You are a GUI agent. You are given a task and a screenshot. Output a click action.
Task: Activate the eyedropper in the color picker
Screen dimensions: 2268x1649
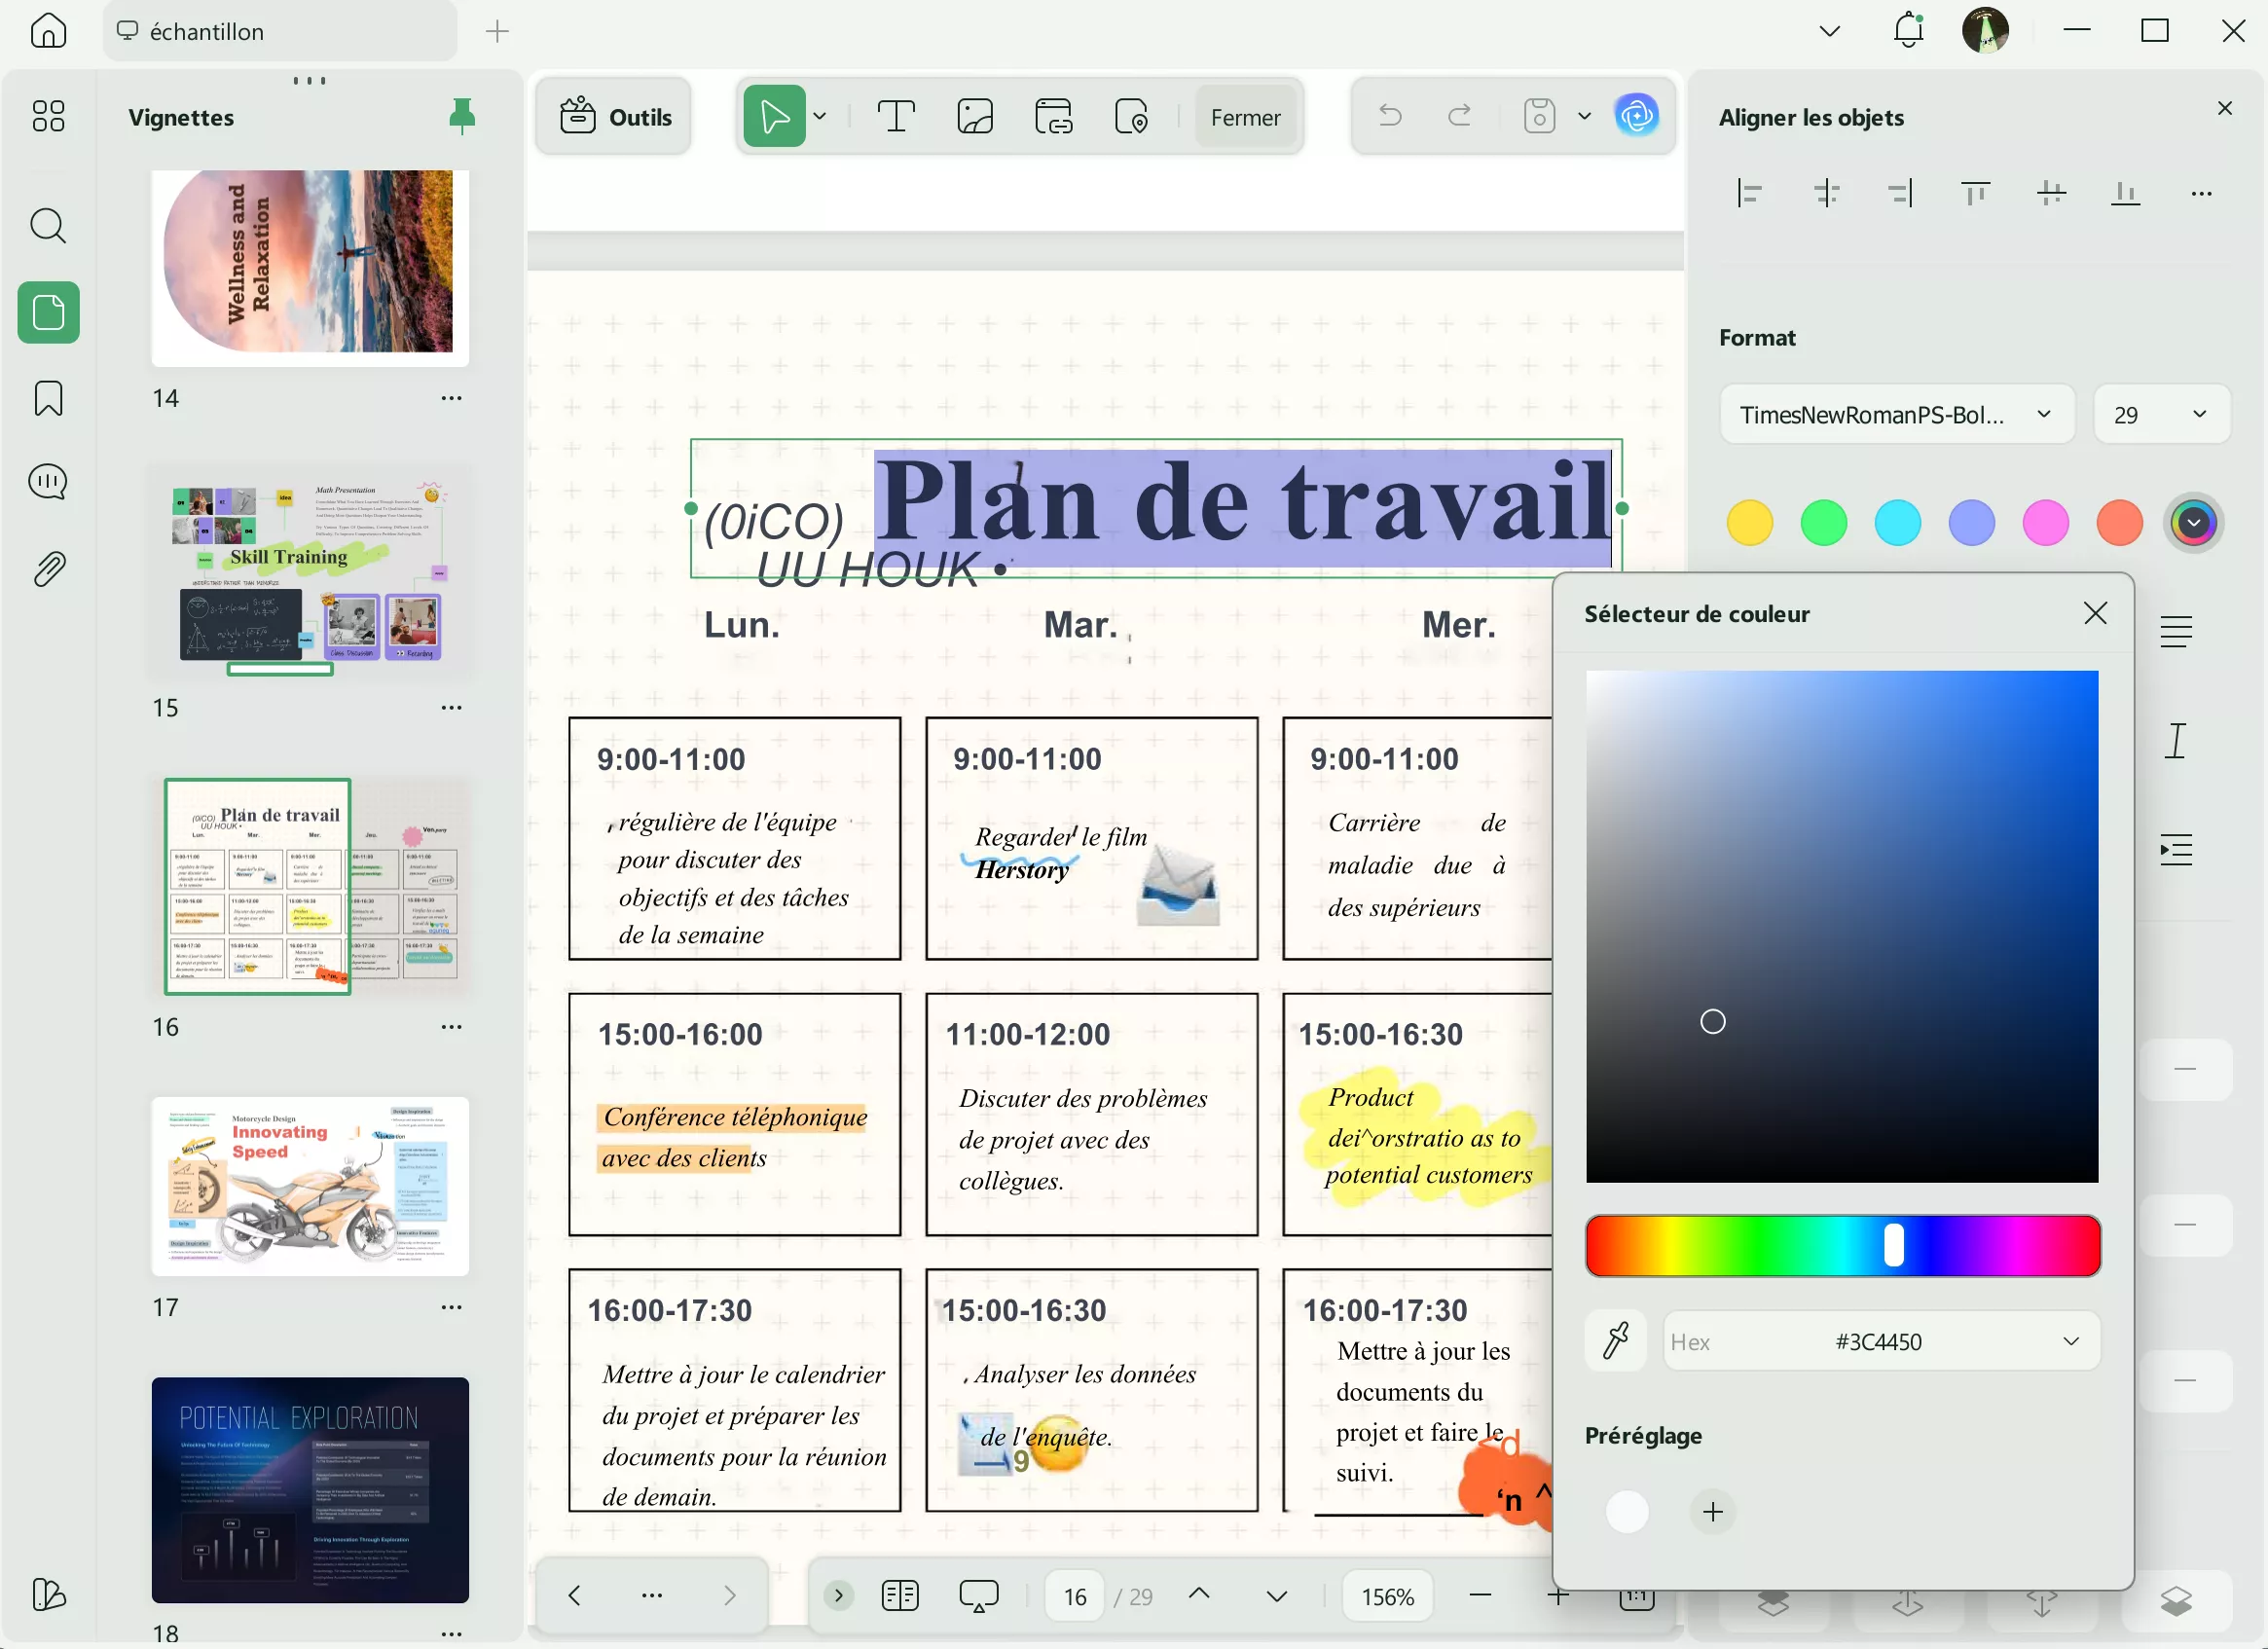click(x=1616, y=1341)
